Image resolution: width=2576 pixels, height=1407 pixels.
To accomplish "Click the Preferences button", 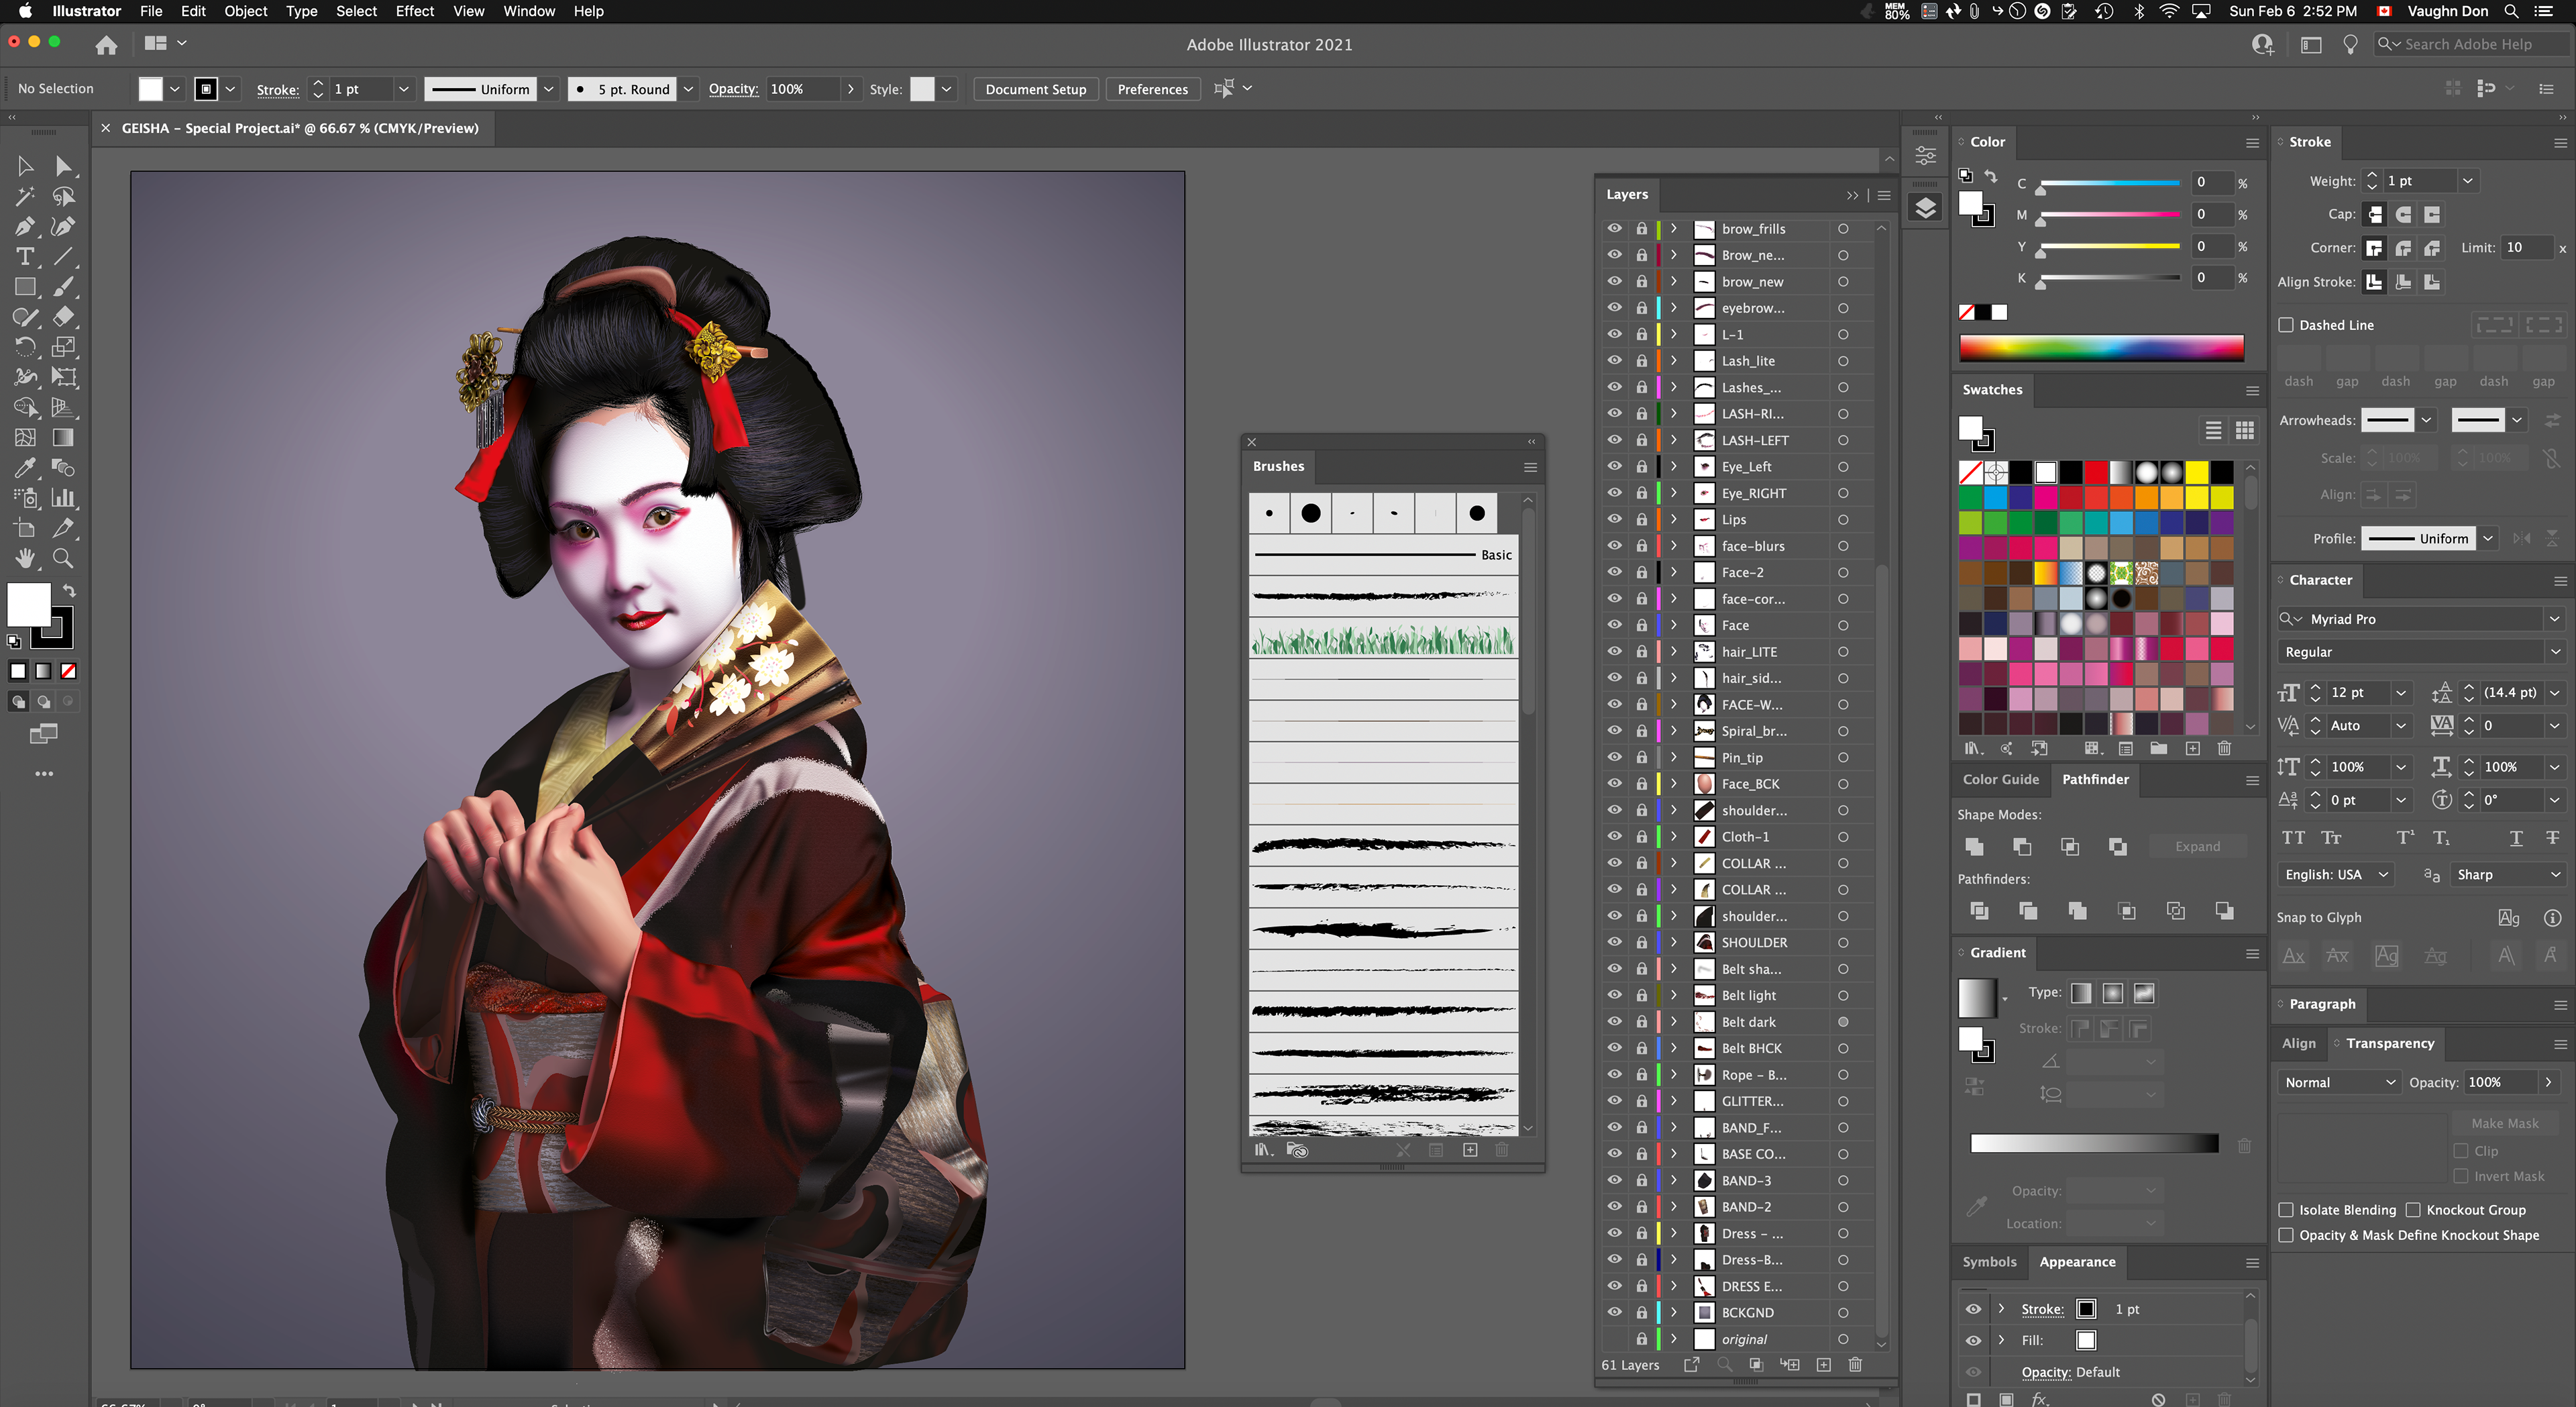I will [x=1152, y=89].
